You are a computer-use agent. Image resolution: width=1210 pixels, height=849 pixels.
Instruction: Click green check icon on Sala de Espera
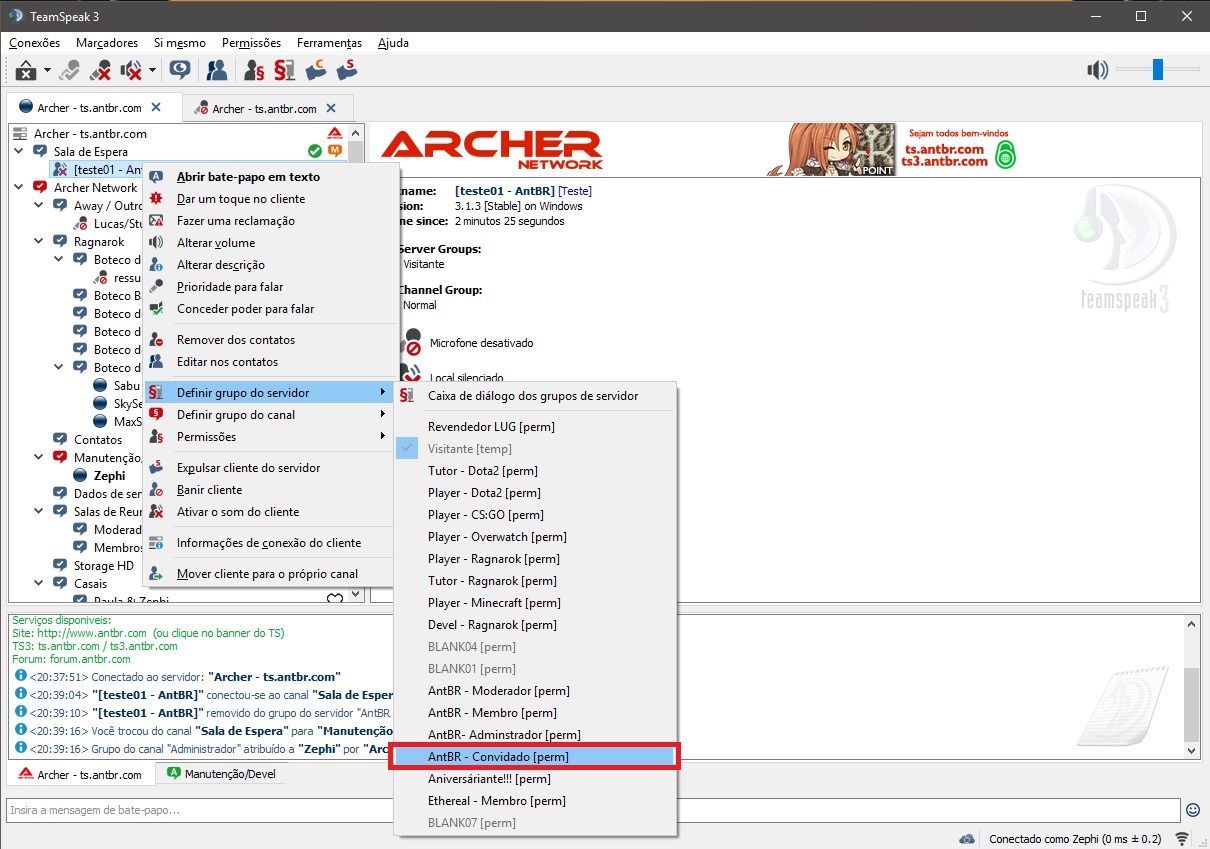pos(315,151)
